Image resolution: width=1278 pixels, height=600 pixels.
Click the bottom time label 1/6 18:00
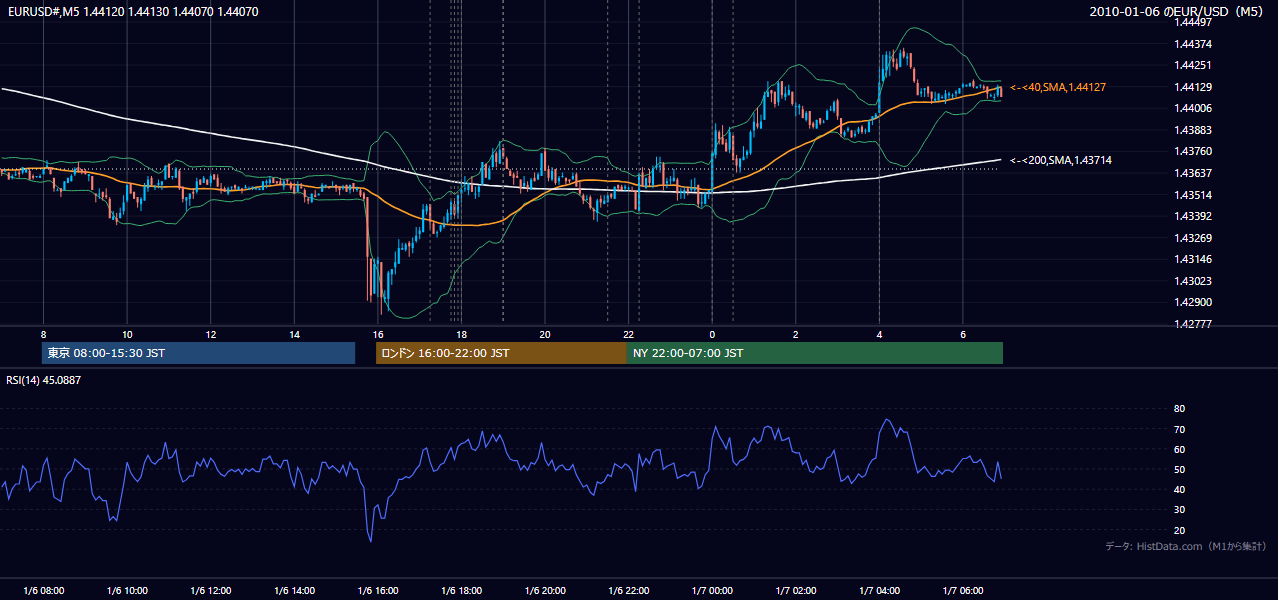coord(461,591)
